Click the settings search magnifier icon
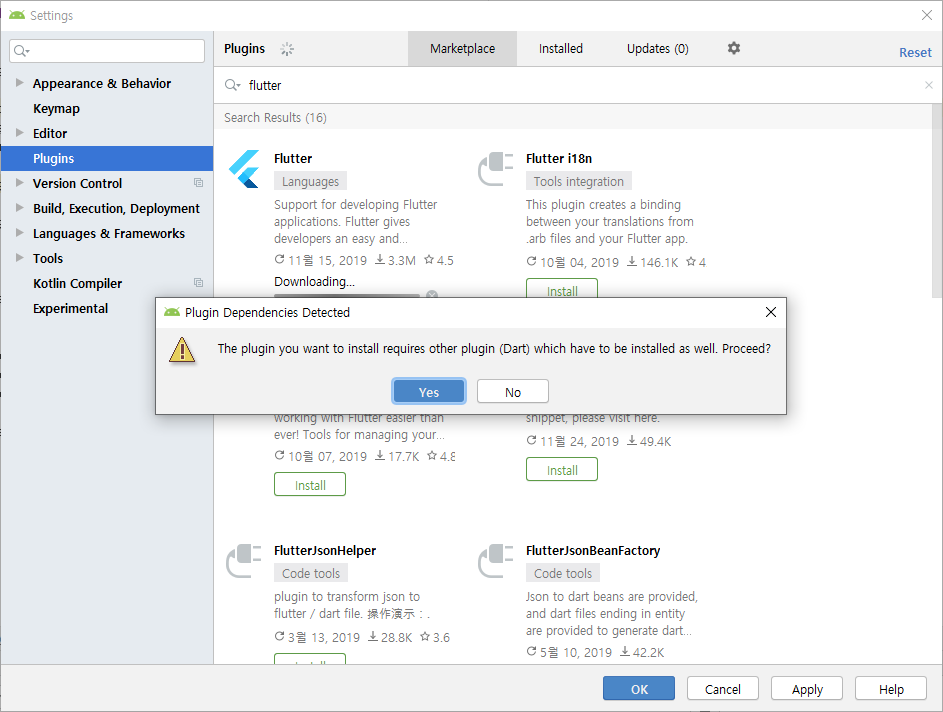This screenshot has height=712, width=943. click(x=21, y=51)
